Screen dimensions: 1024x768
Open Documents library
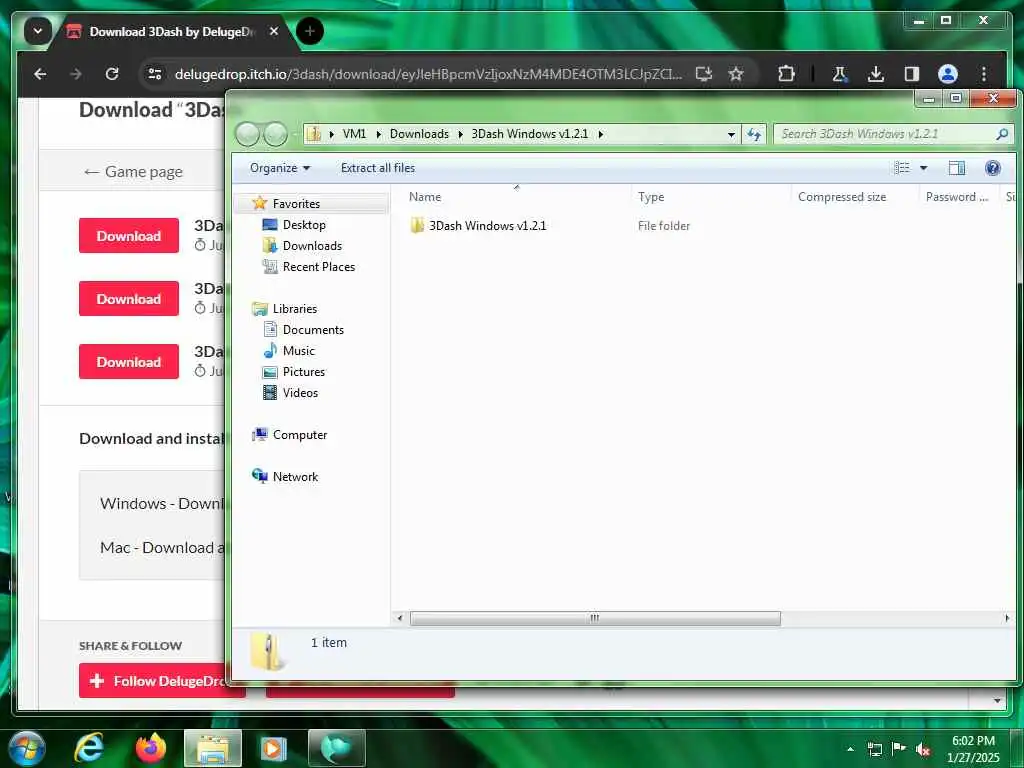(x=313, y=330)
